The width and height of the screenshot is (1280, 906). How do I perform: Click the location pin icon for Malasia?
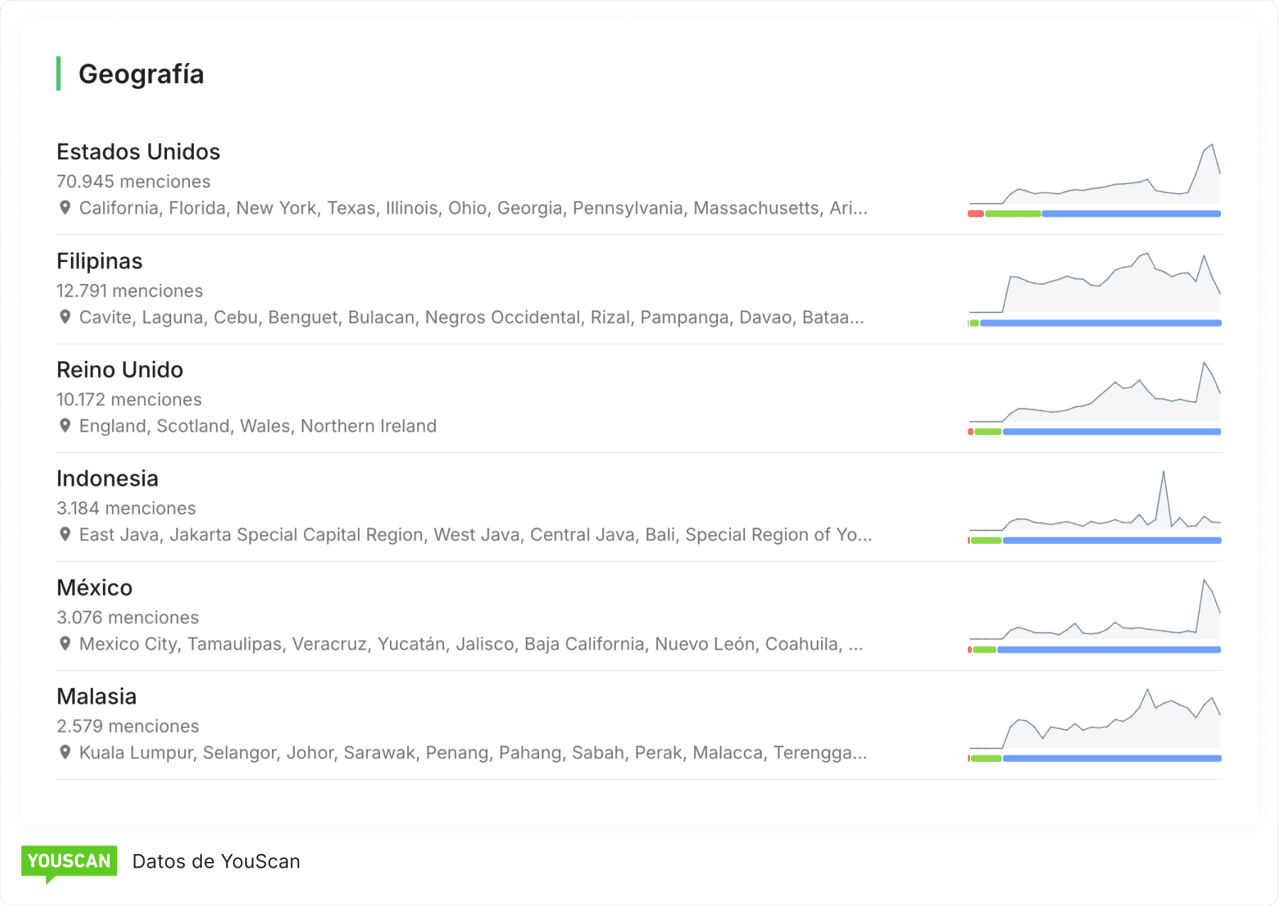[x=65, y=753]
